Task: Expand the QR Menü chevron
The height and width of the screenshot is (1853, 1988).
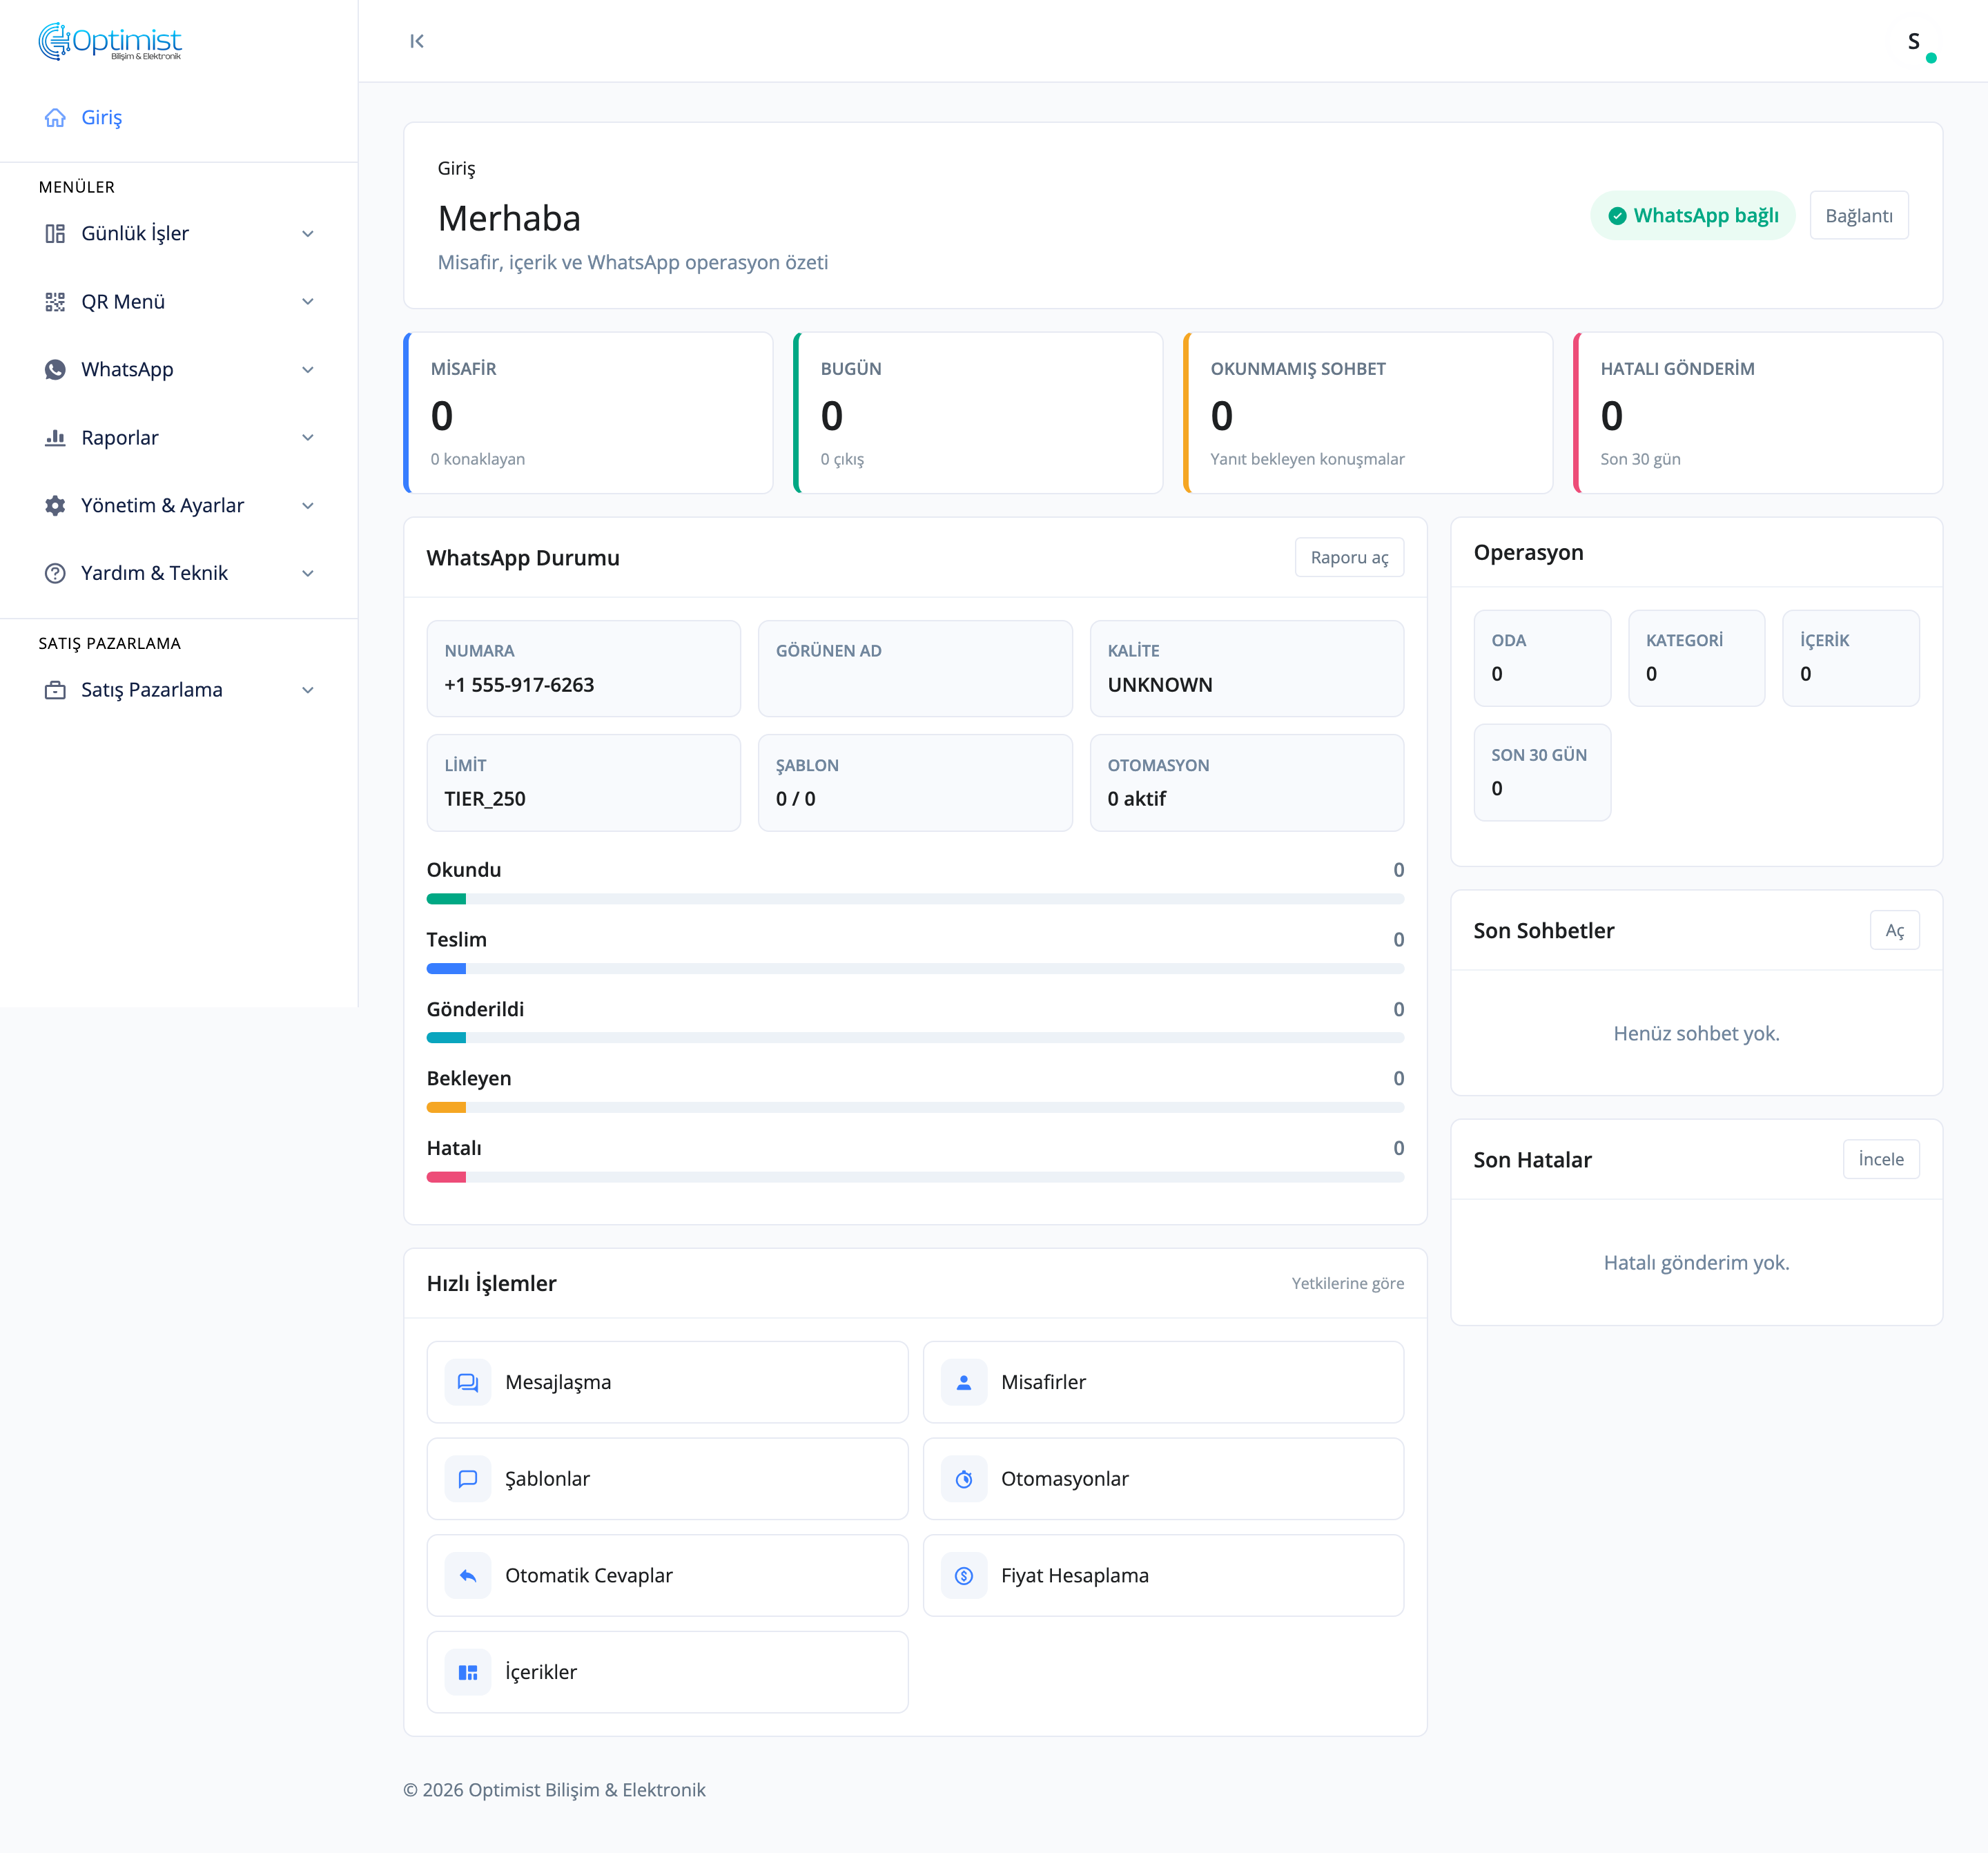Action: [x=308, y=302]
